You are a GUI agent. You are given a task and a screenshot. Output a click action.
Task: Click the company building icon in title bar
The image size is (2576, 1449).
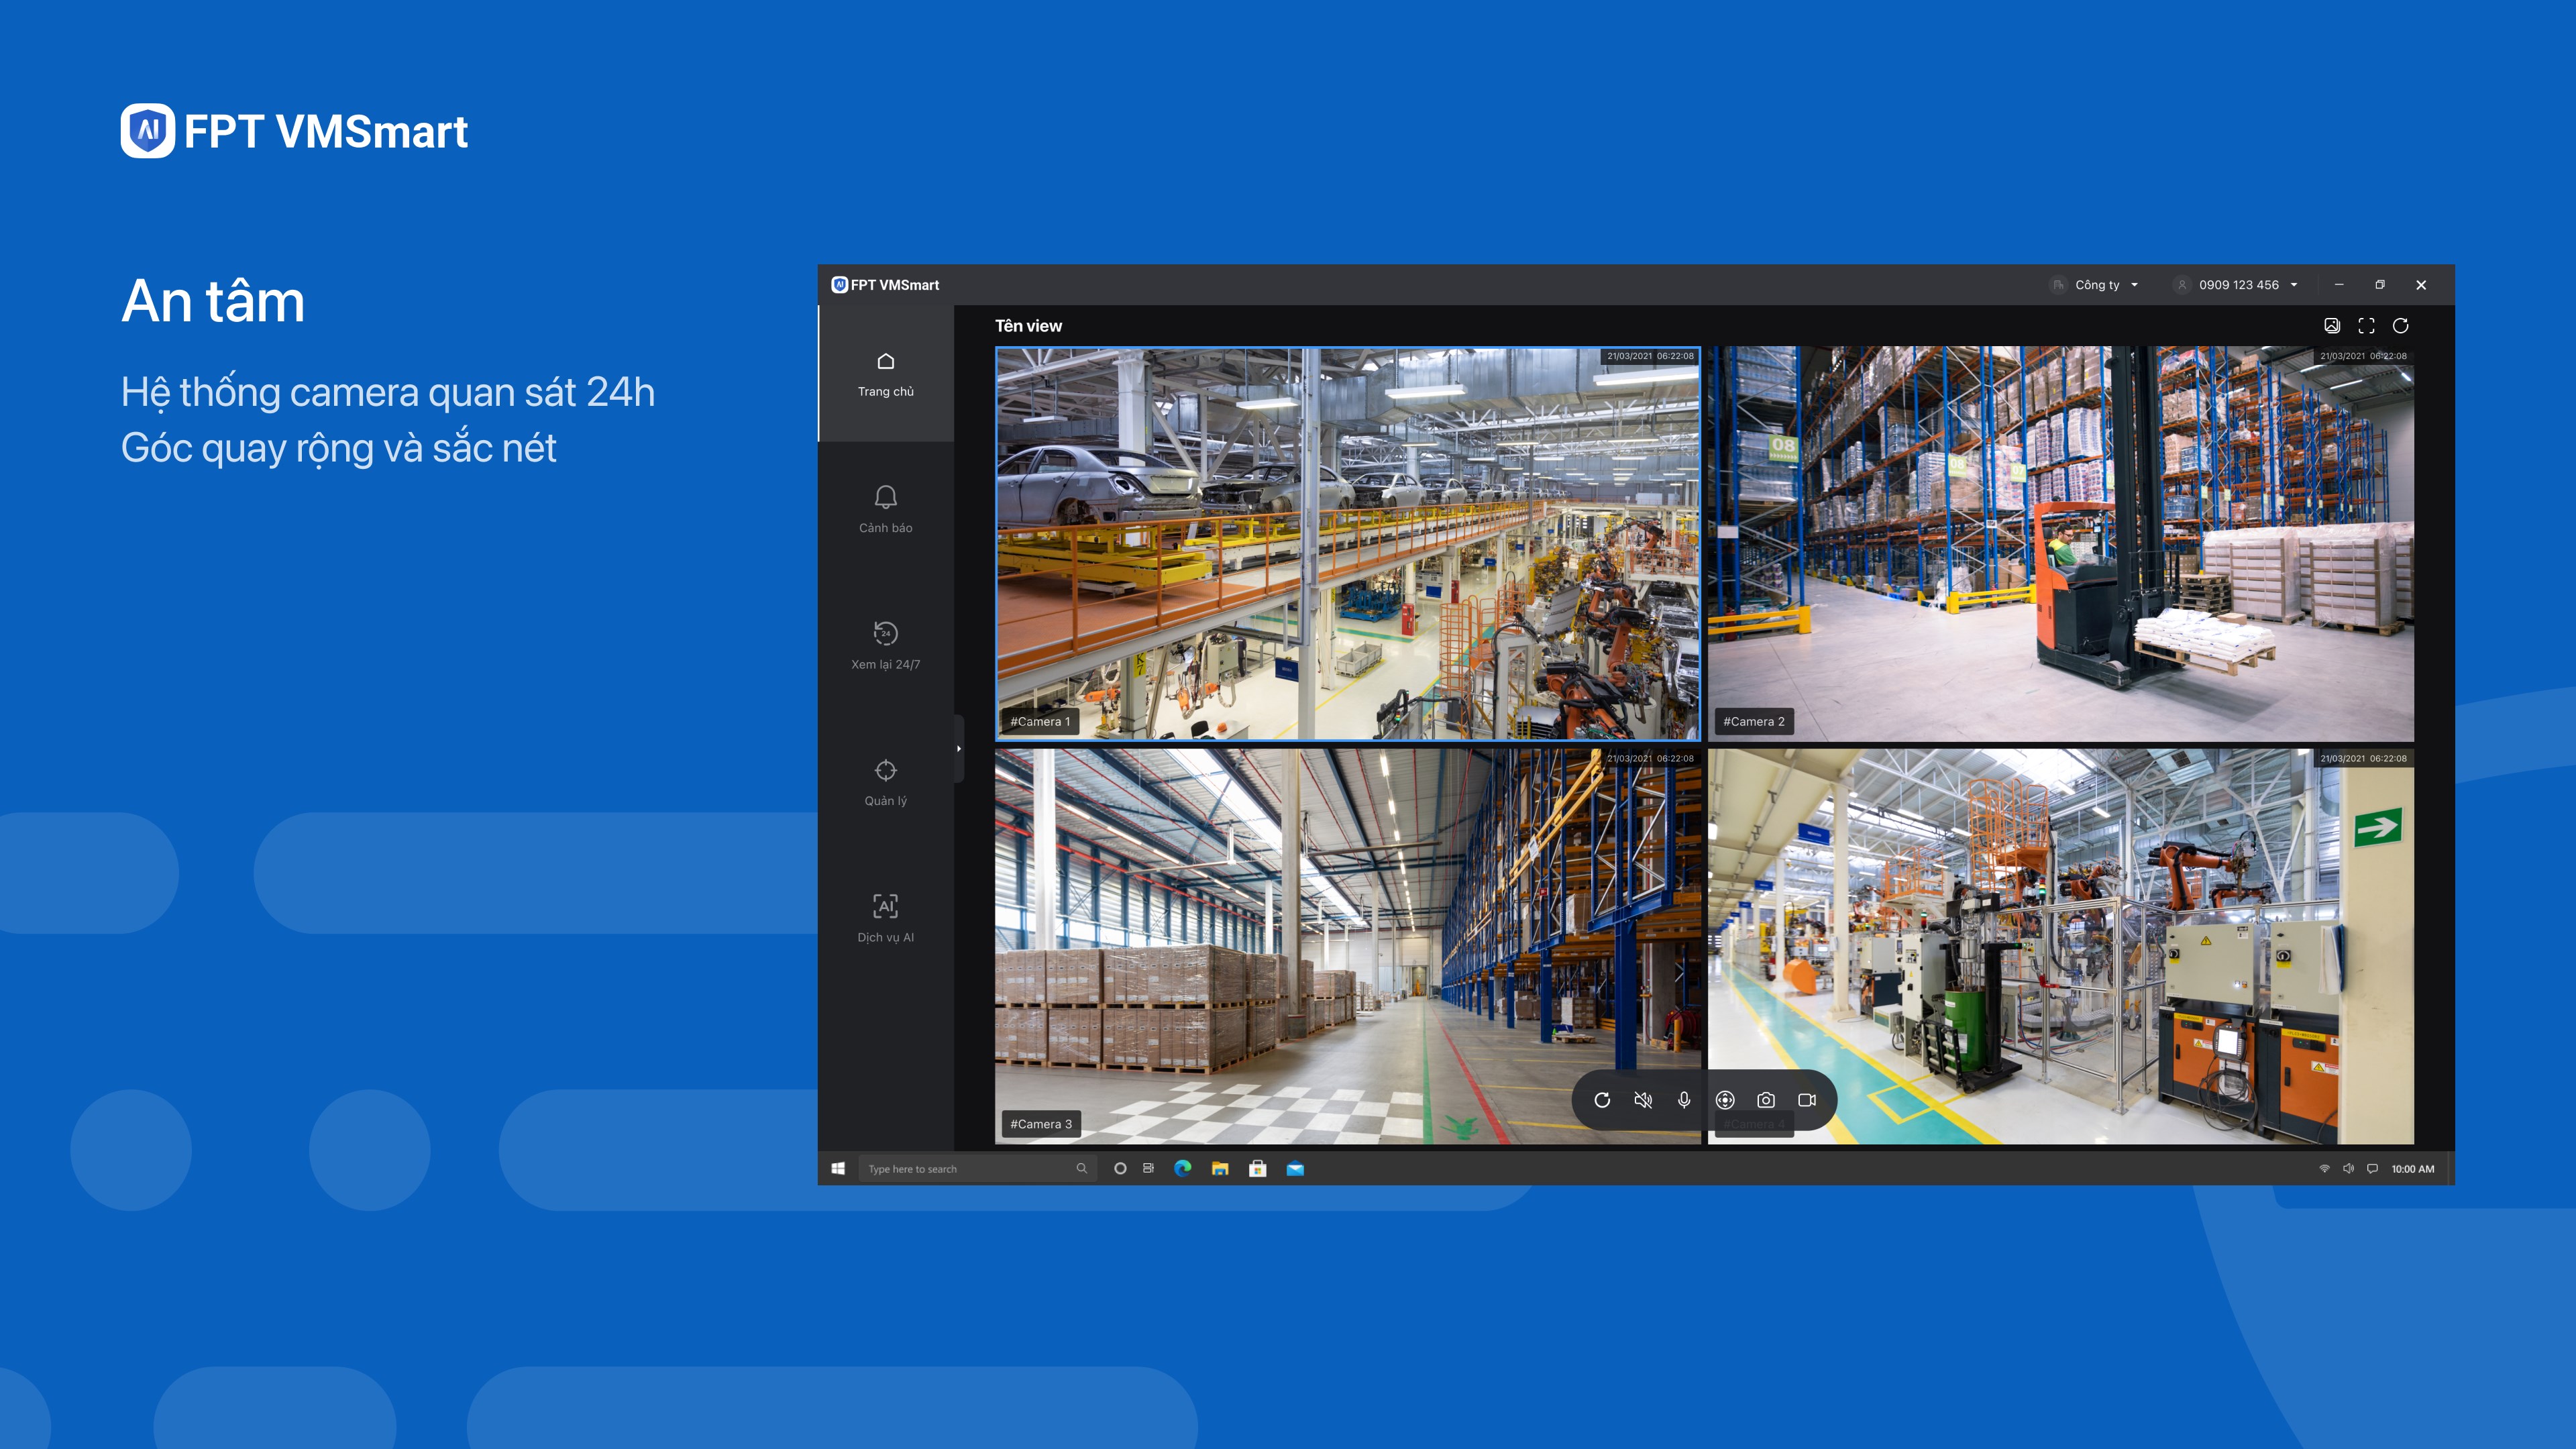click(2058, 285)
